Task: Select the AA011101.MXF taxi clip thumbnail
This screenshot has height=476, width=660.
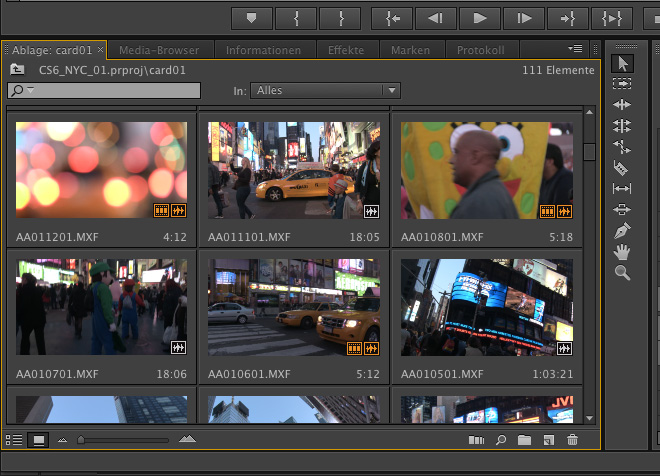Action: 294,170
